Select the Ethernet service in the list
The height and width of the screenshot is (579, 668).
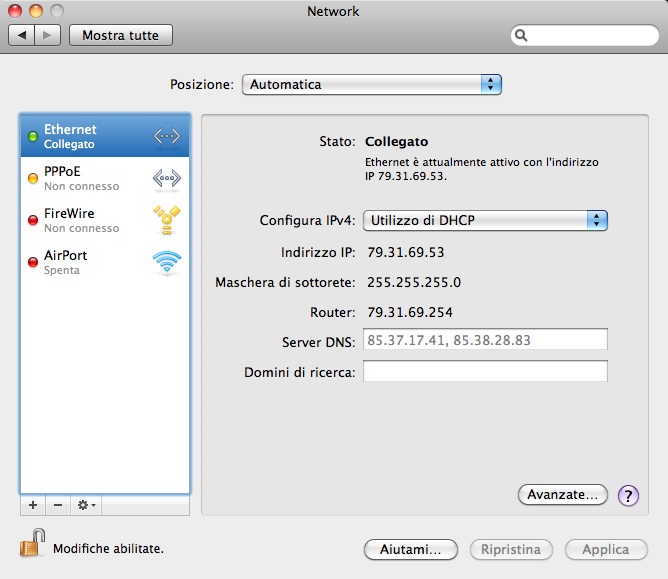click(x=105, y=136)
